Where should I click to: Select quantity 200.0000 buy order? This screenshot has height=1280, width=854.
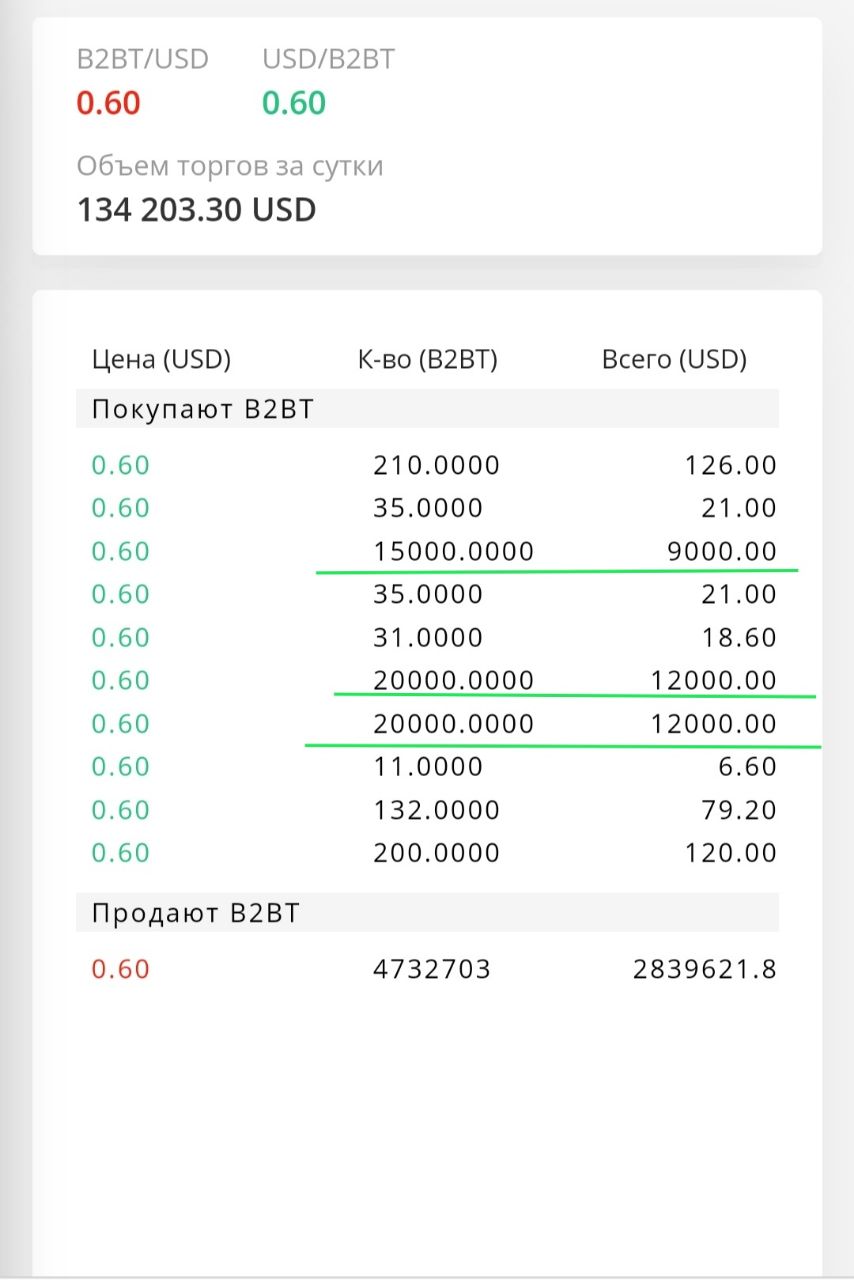(436, 852)
